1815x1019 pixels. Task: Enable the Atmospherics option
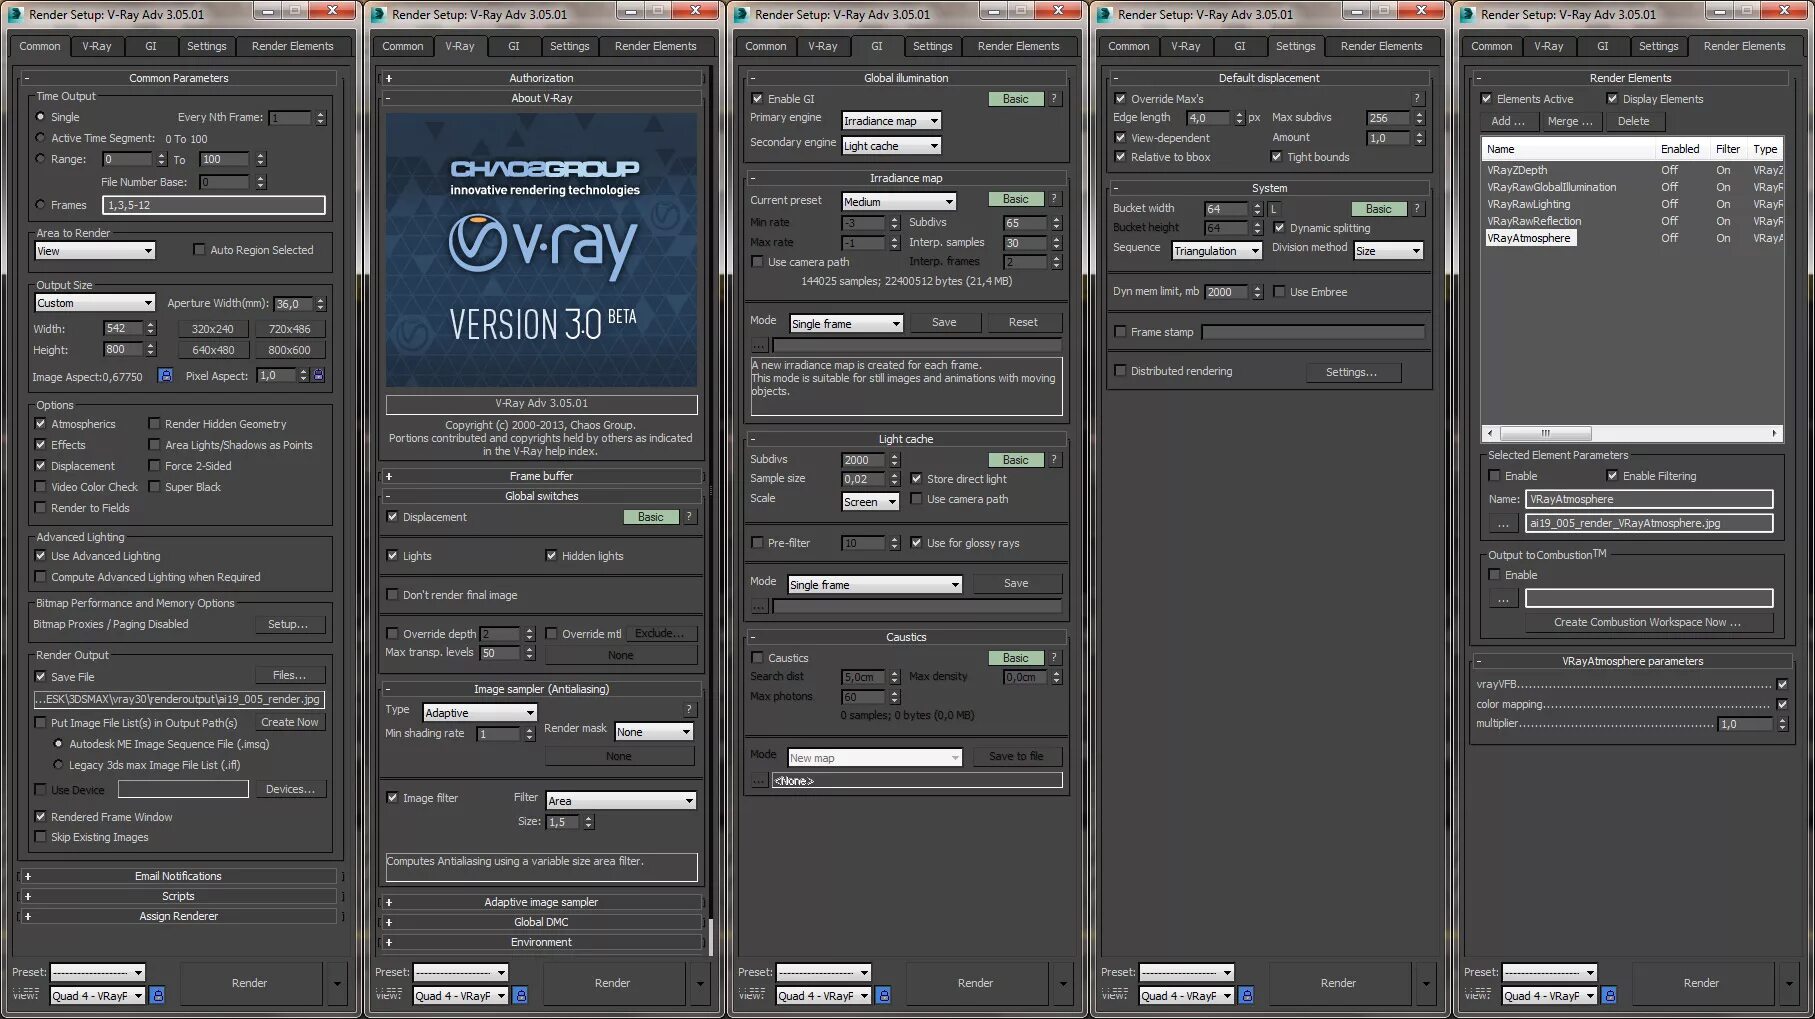(41, 424)
